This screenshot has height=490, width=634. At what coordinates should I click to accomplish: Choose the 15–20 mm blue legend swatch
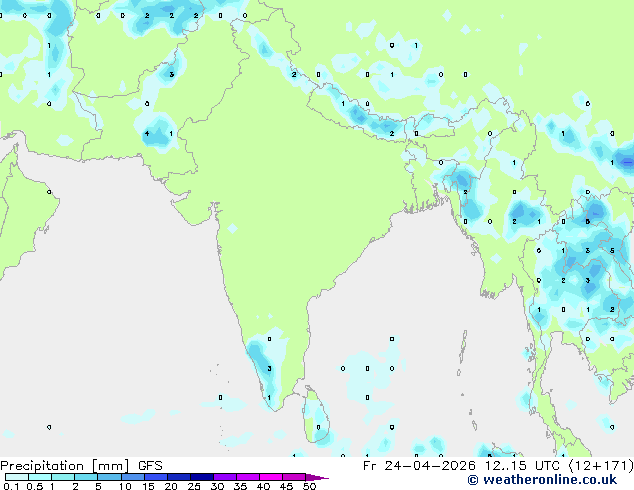pyautogui.click(x=155, y=477)
